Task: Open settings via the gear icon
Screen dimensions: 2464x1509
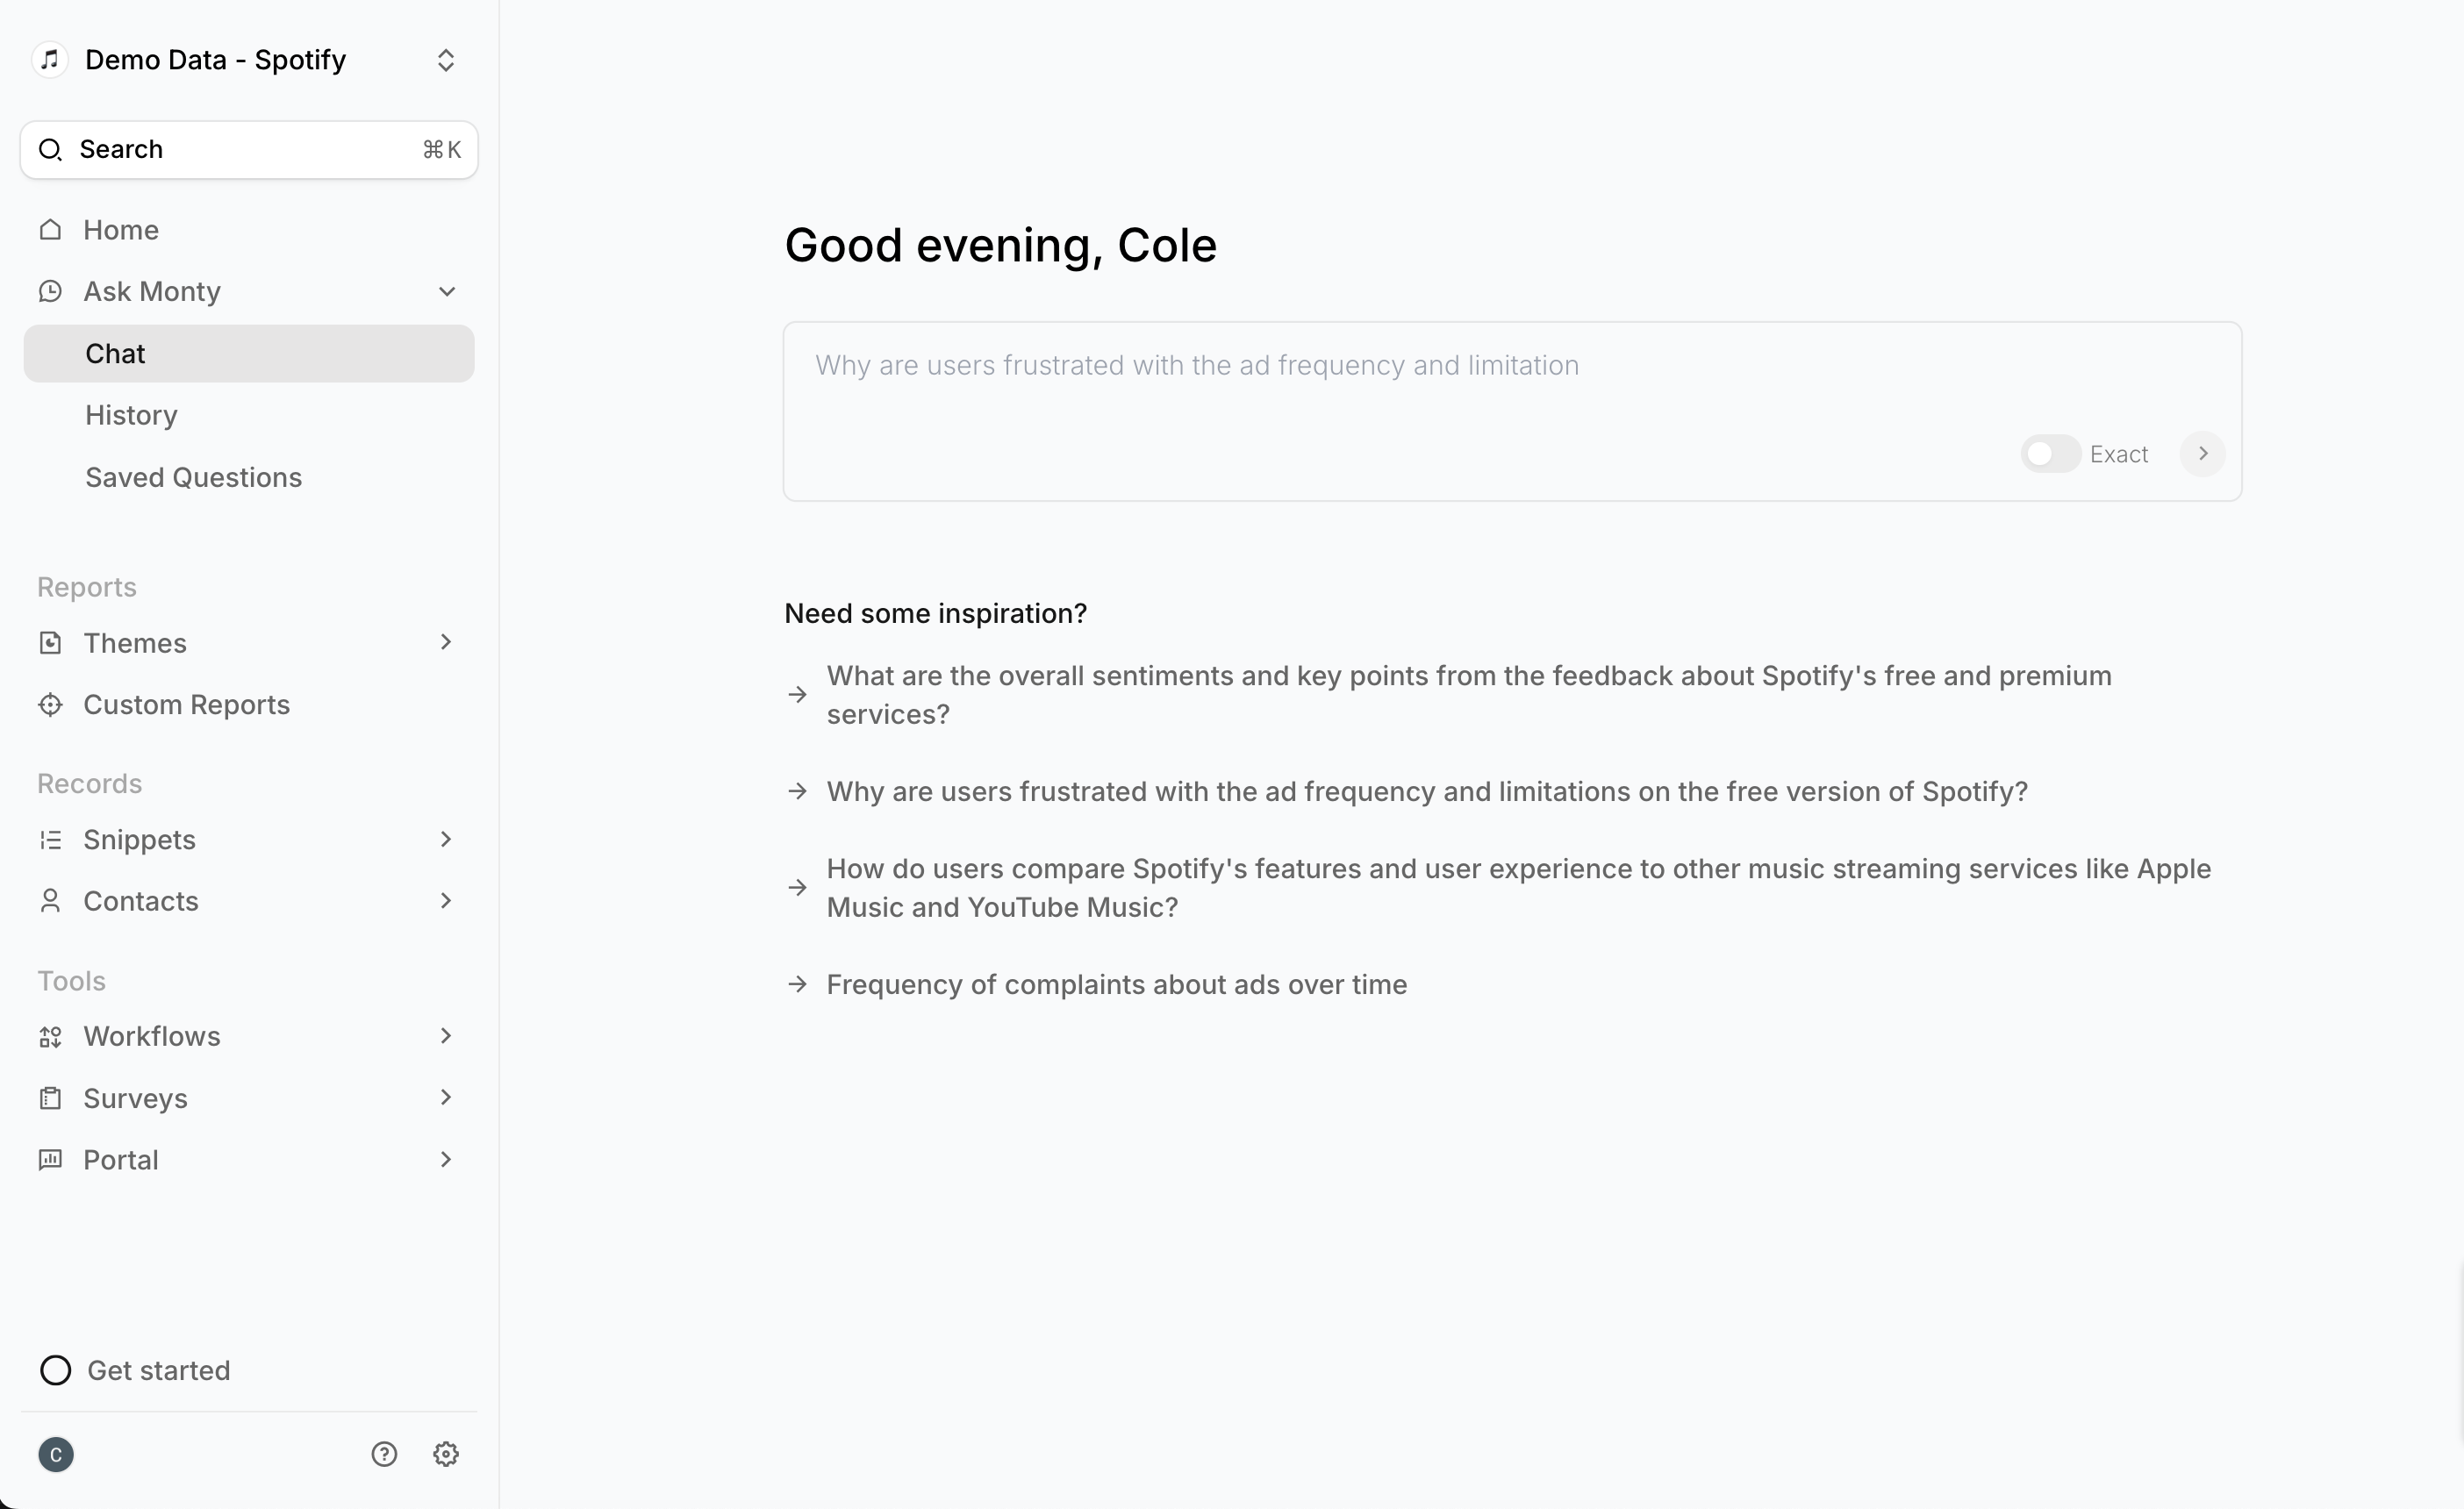Action: point(446,1454)
